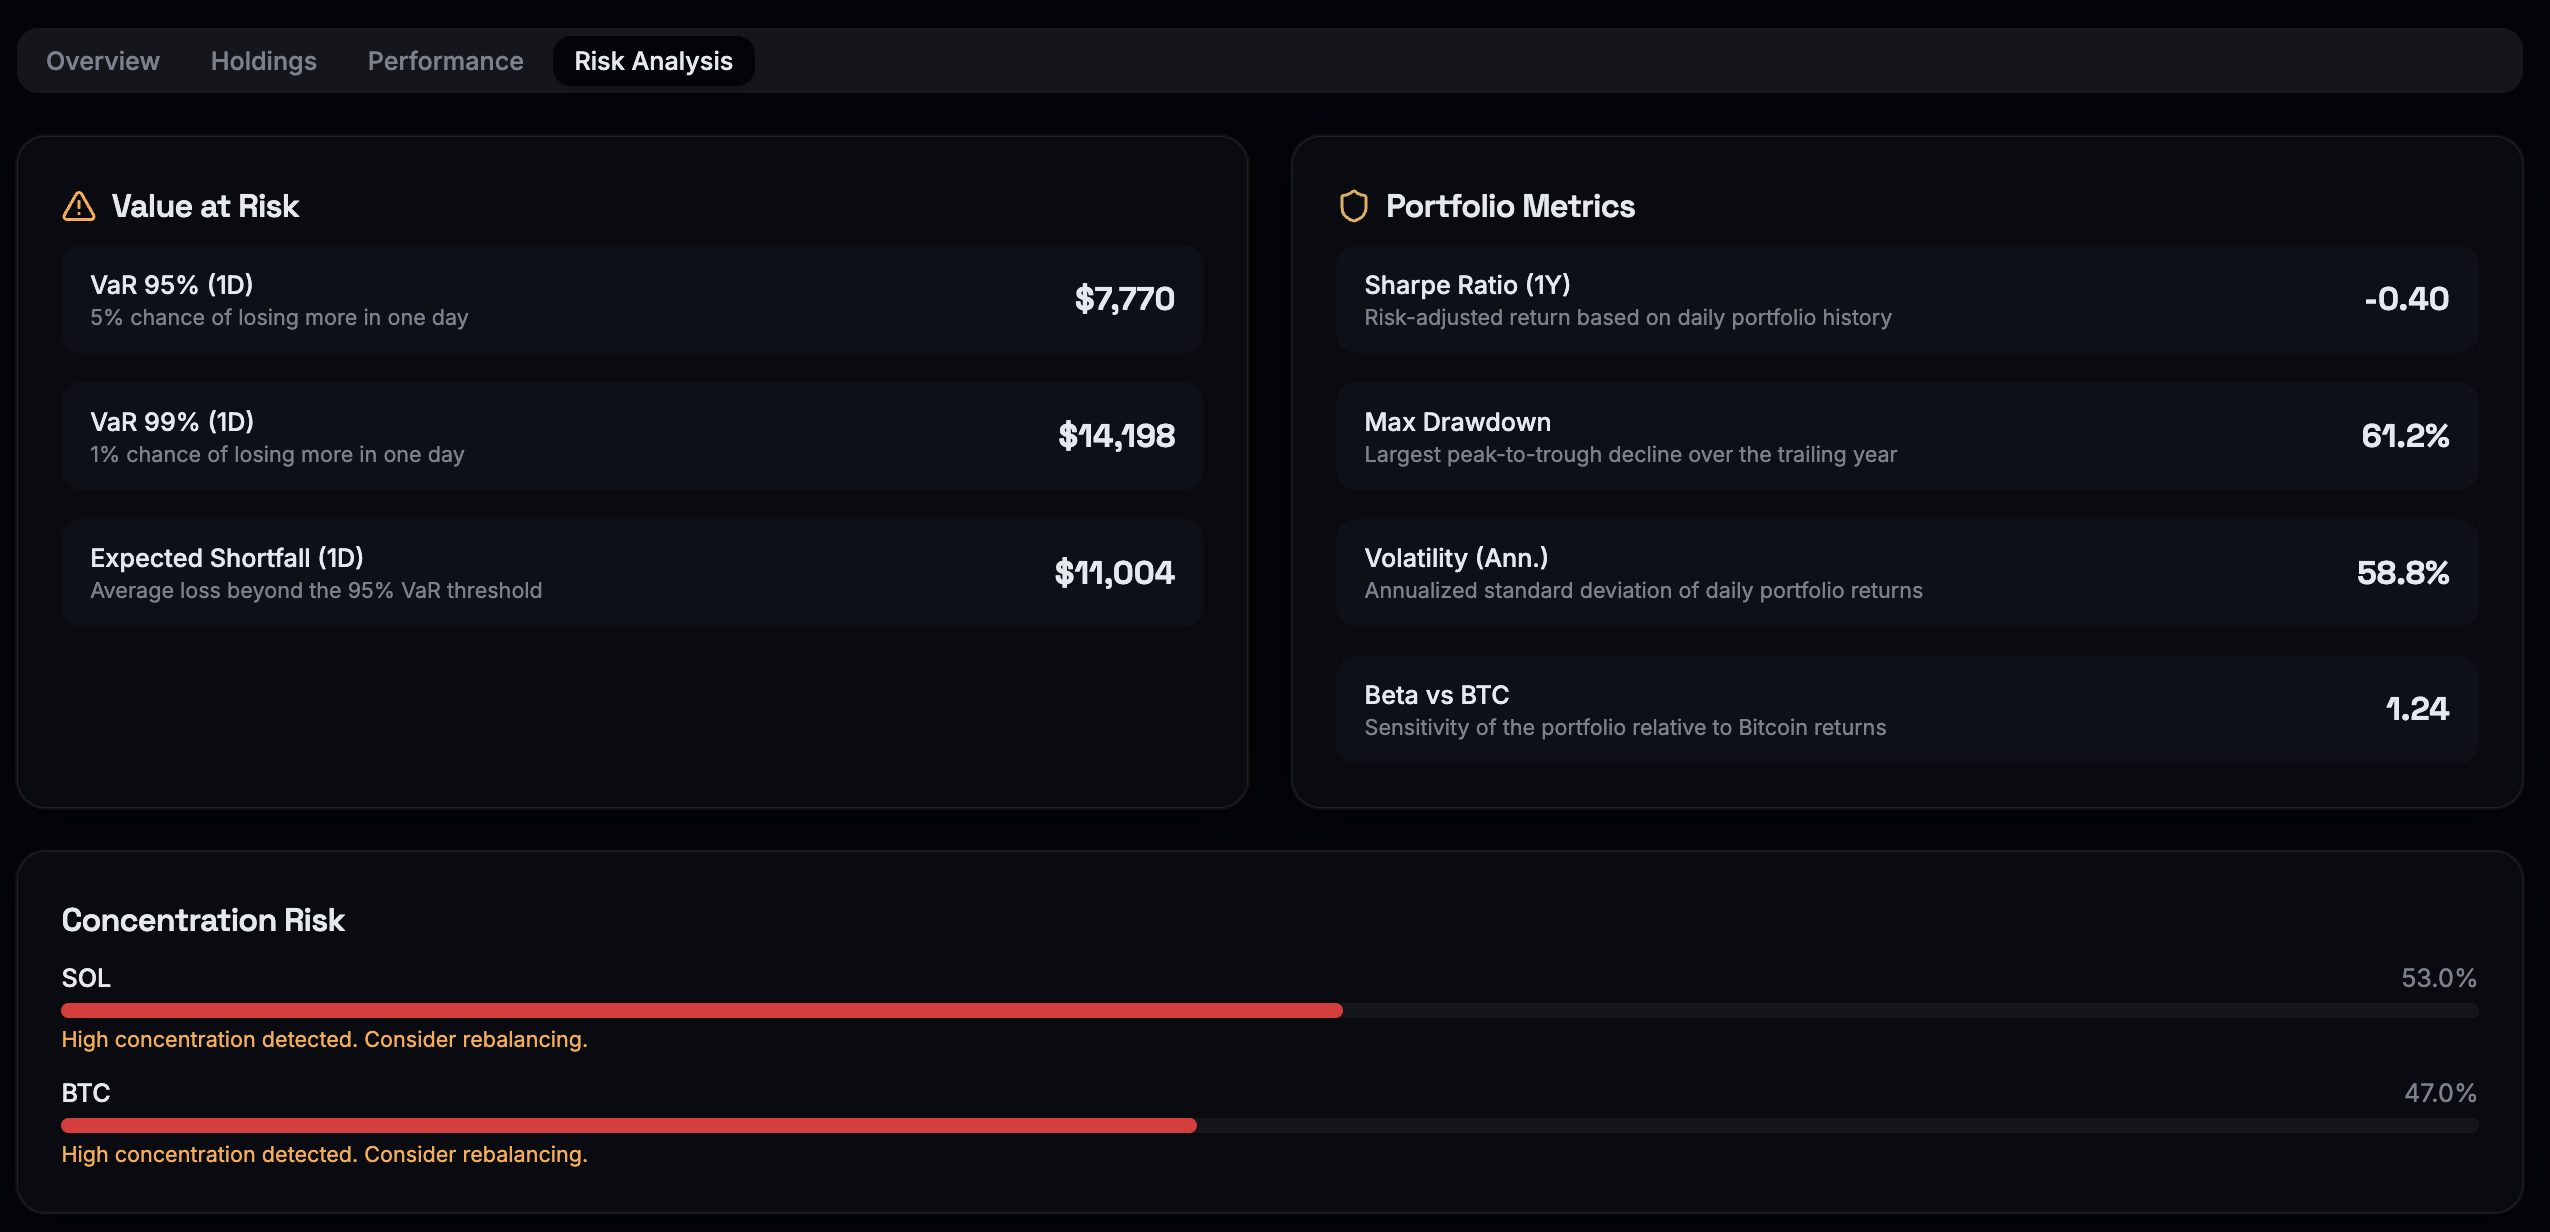Click the Concentration Risk heading
2550x1232 pixels.
(203, 919)
